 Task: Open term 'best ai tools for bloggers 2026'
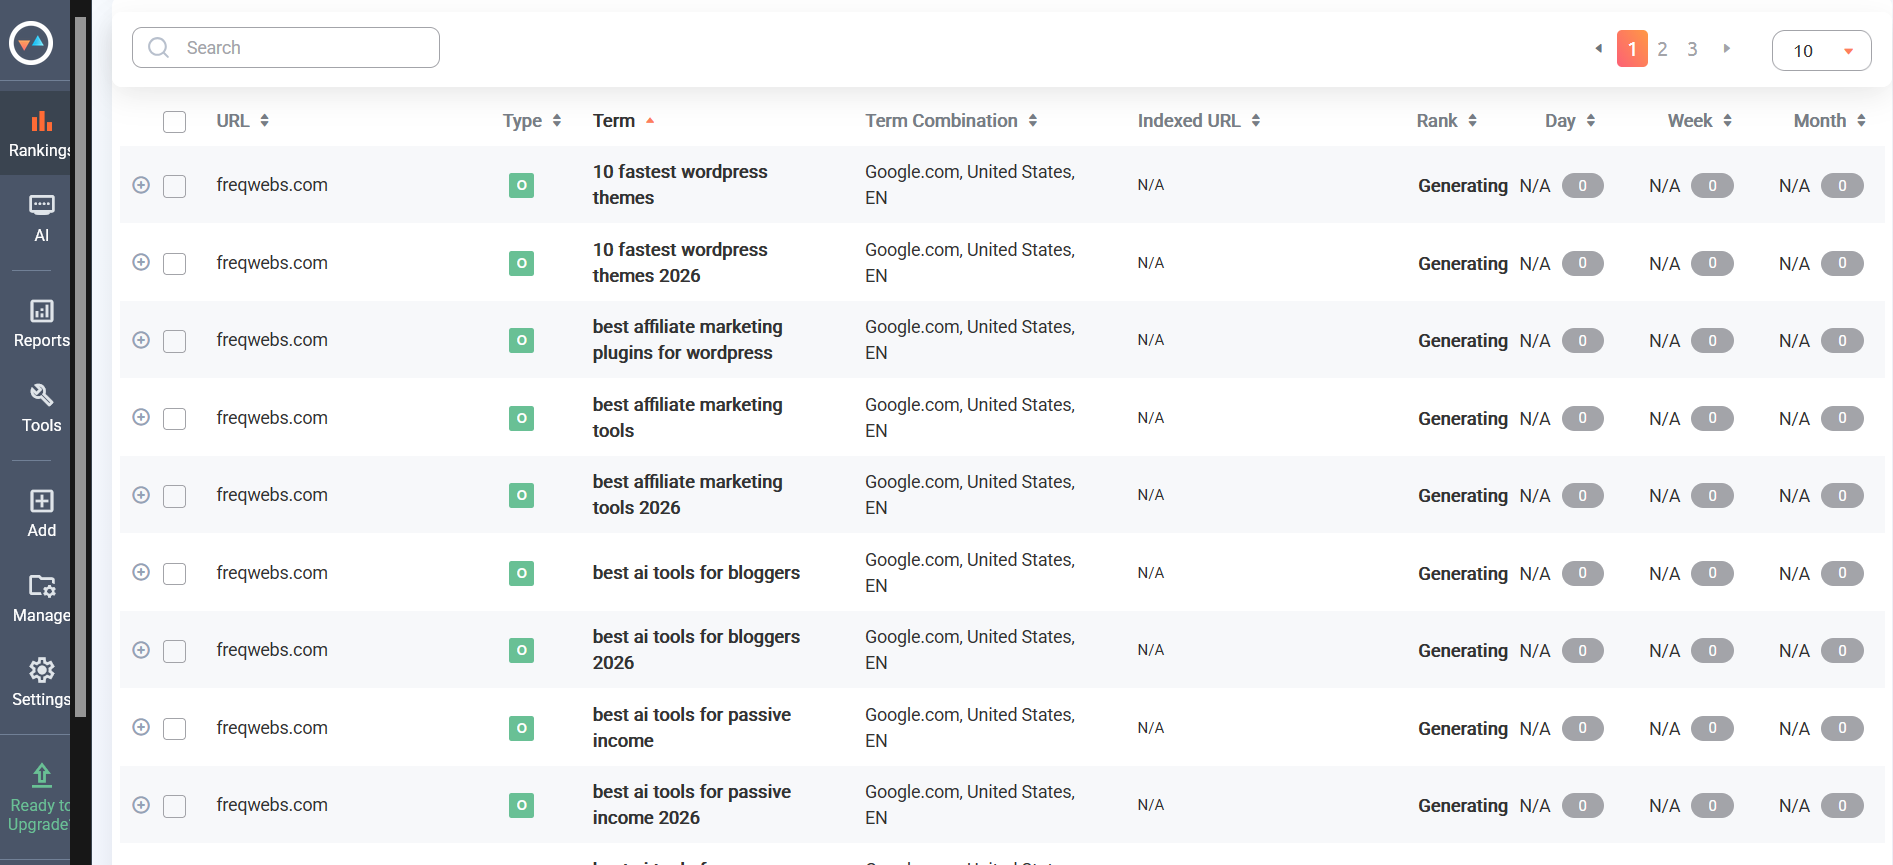tap(696, 650)
